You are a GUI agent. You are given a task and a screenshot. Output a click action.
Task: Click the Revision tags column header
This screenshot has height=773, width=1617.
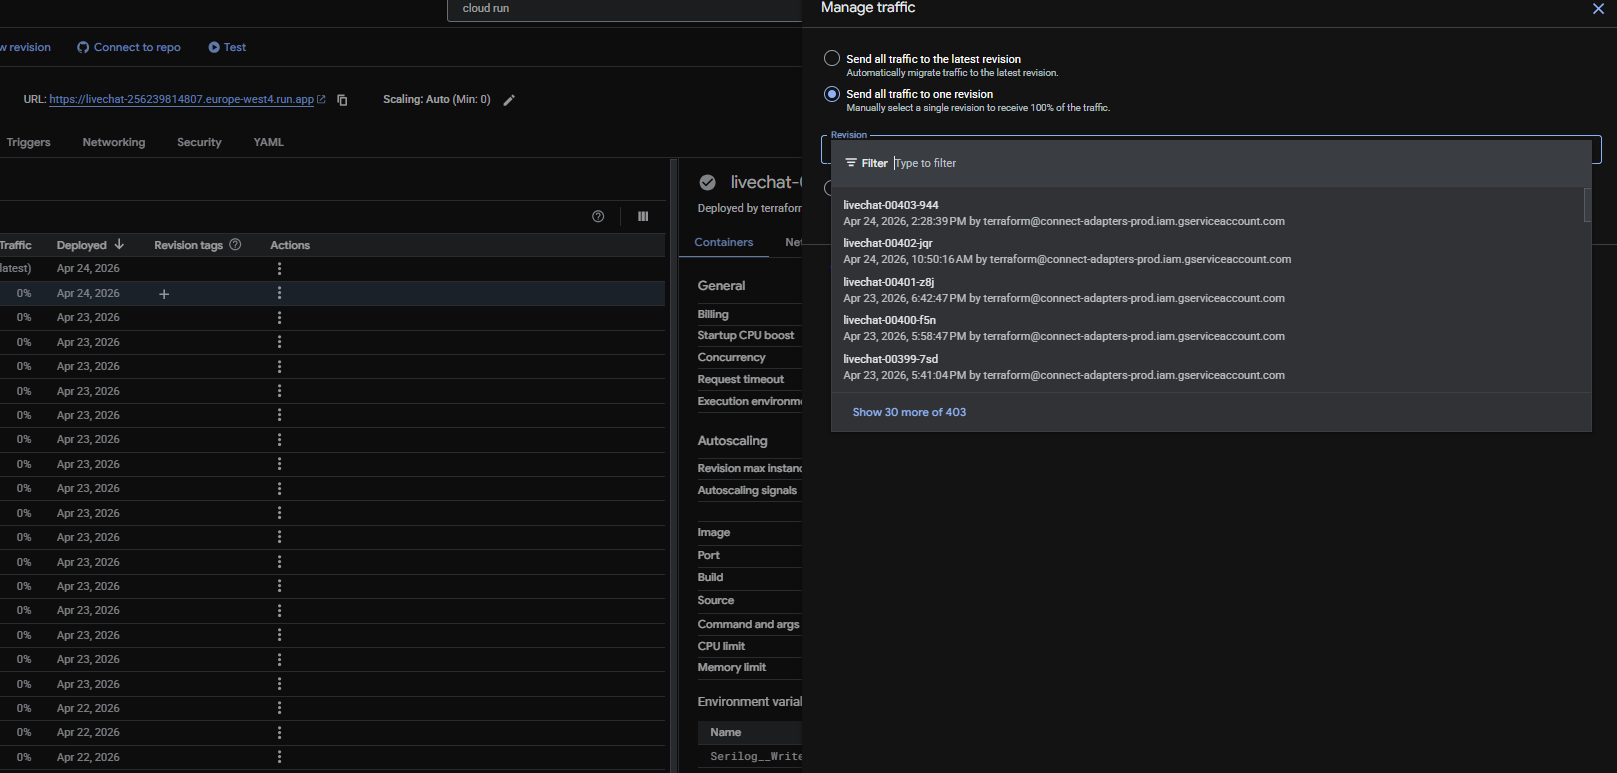[188, 245]
